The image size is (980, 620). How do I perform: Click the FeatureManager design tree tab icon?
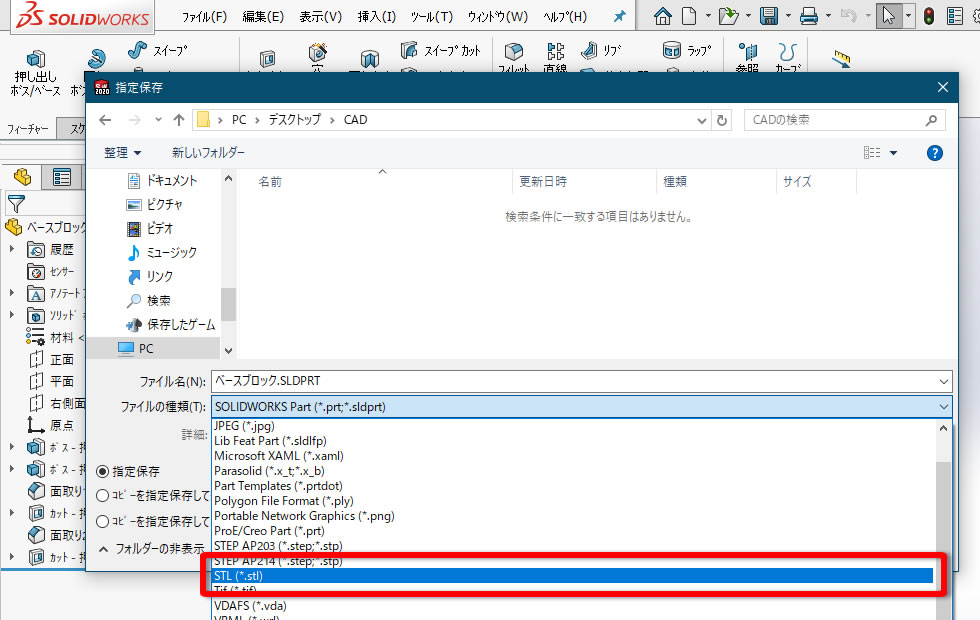point(22,178)
